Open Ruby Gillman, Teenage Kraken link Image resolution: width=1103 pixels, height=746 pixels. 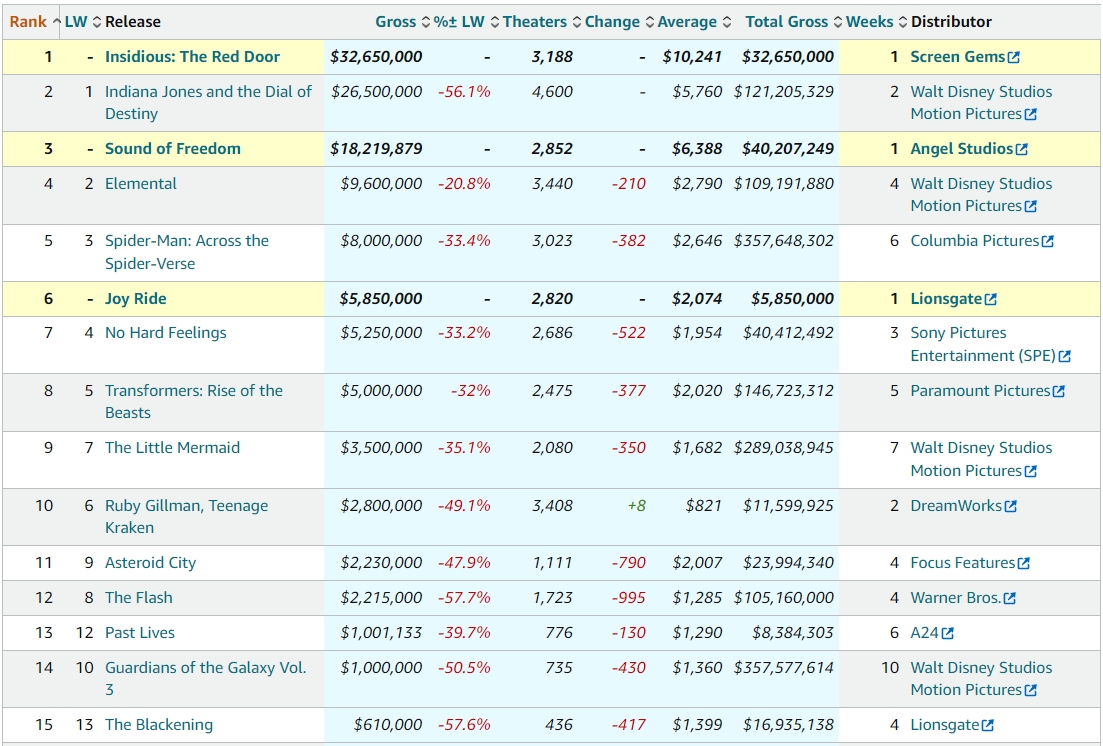pyautogui.click(x=186, y=517)
